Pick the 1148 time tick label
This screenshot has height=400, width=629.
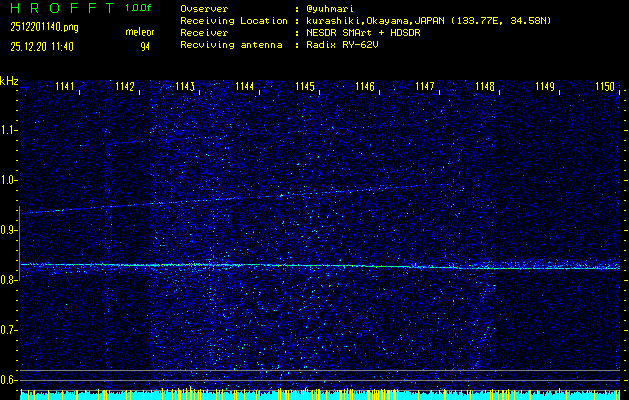[485, 87]
